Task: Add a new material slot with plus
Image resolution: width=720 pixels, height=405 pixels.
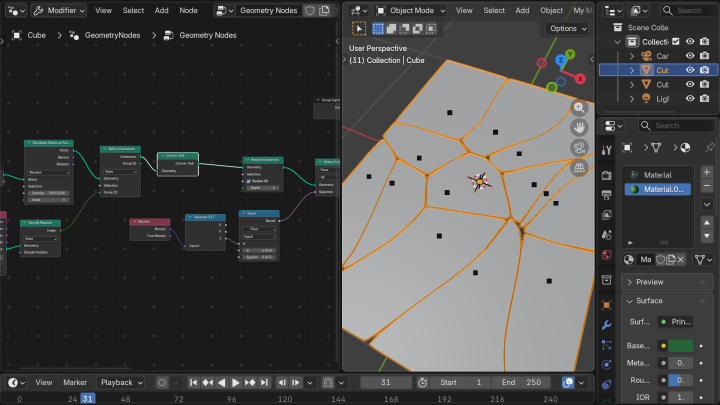Action: tap(707, 172)
